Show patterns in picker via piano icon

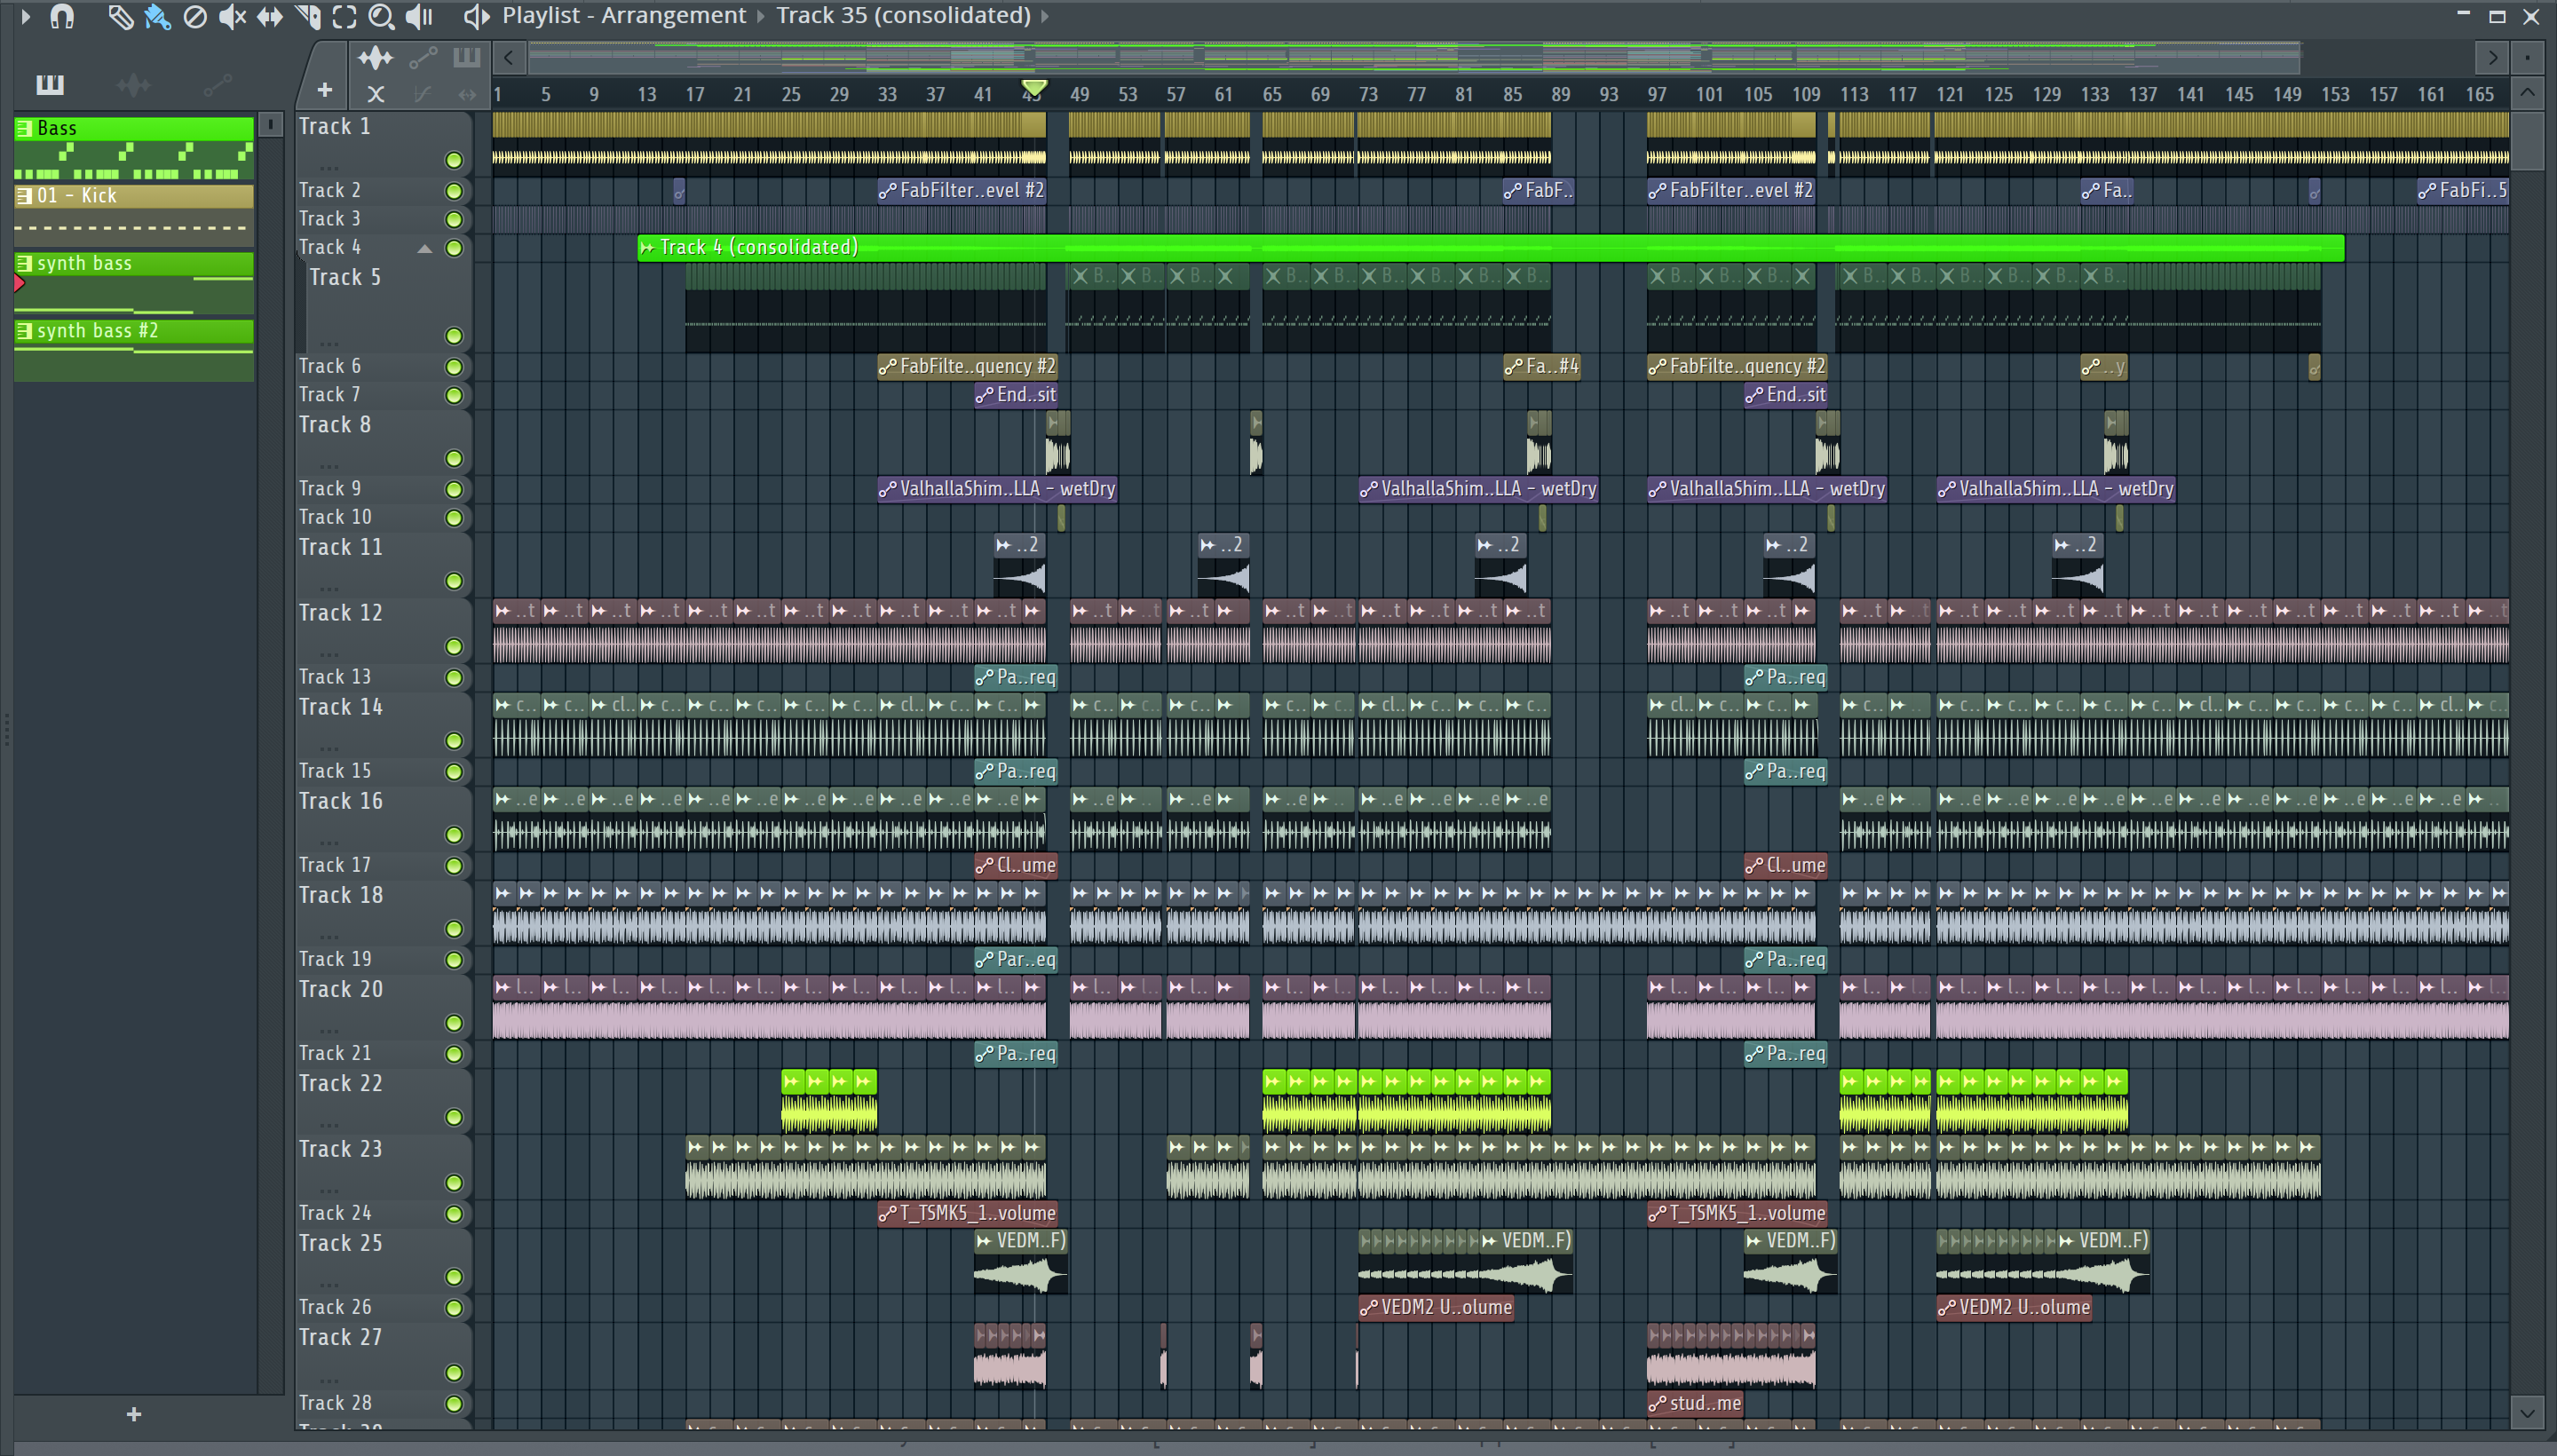click(50, 85)
